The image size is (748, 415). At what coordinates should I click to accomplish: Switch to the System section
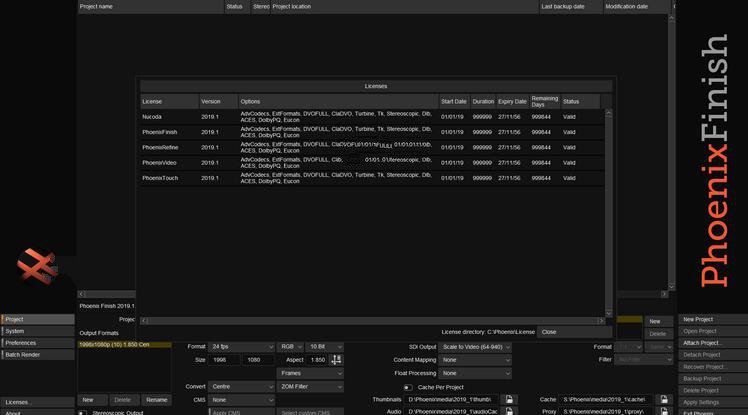click(38, 331)
